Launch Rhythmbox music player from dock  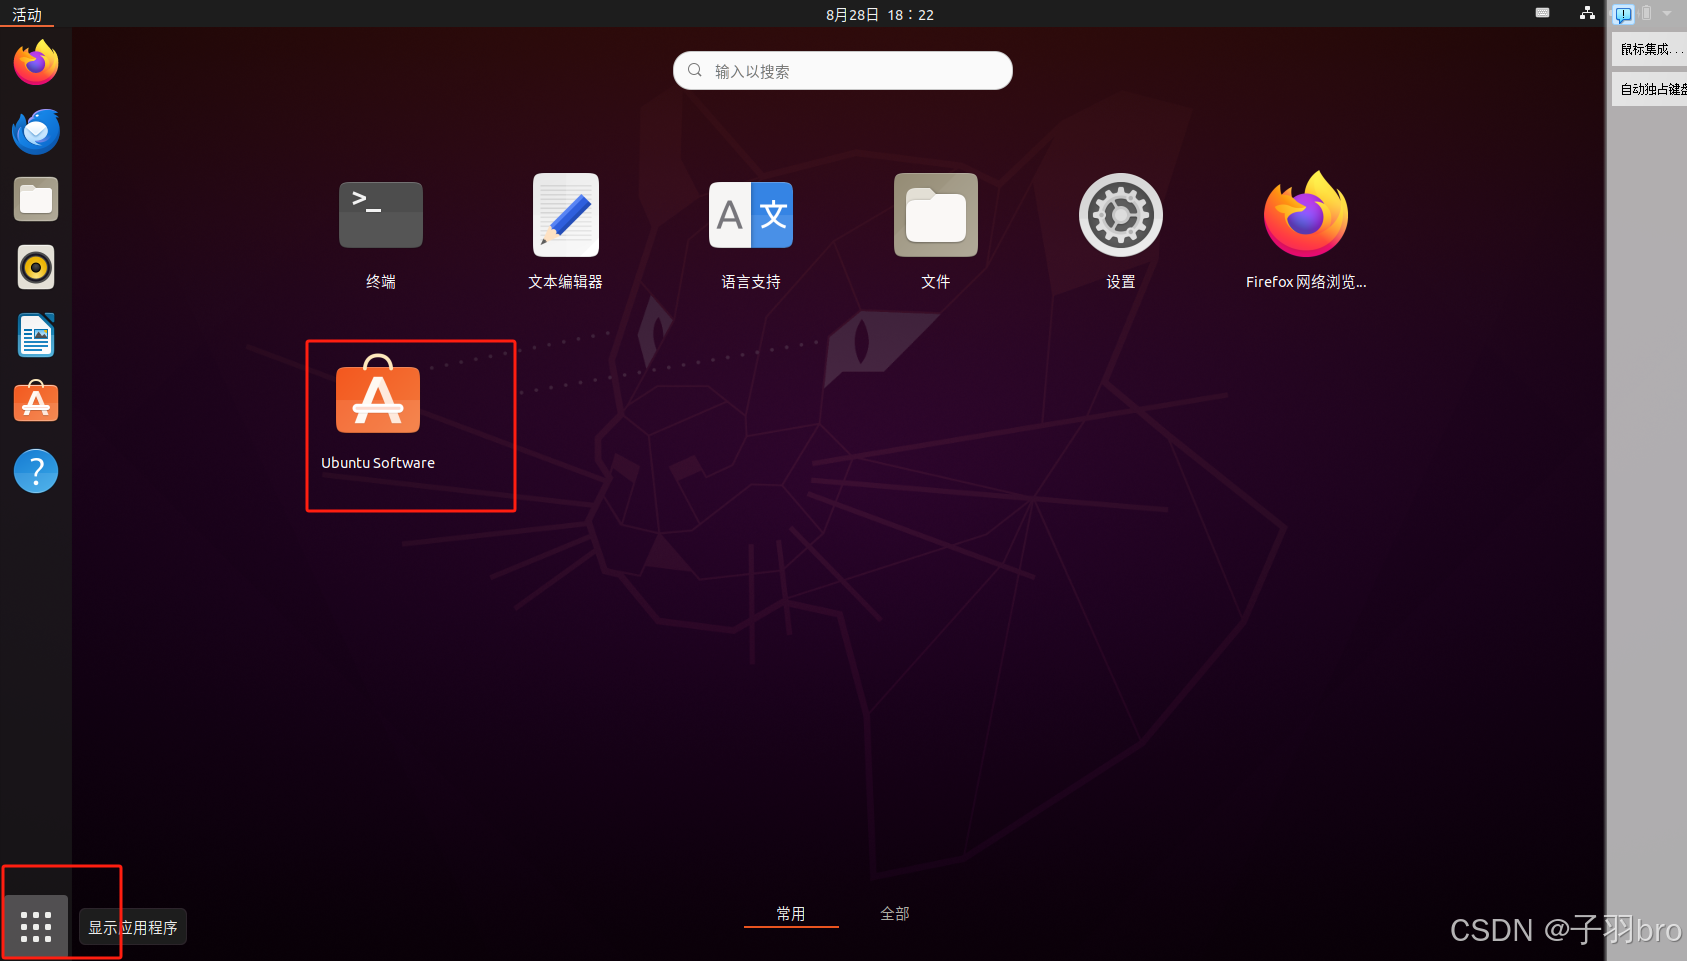pyautogui.click(x=36, y=267)
